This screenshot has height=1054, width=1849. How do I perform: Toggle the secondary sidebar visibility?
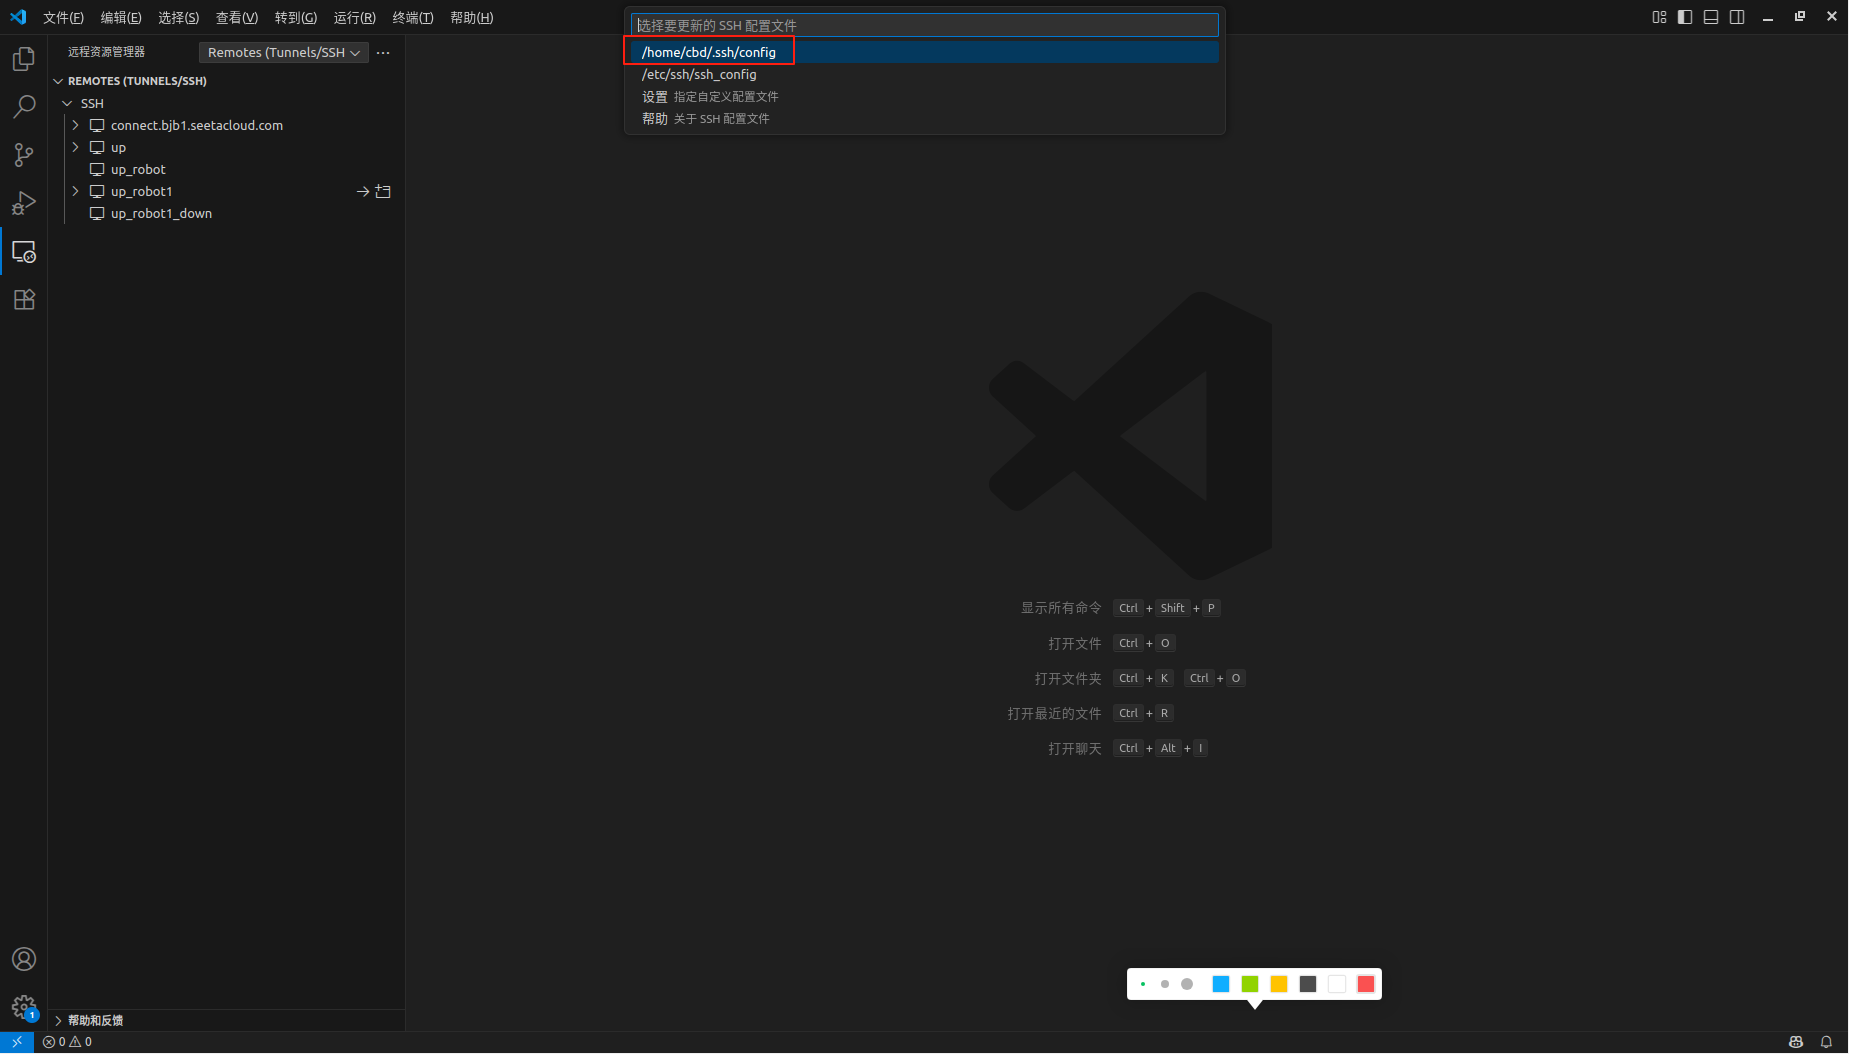pos(1737,16)
